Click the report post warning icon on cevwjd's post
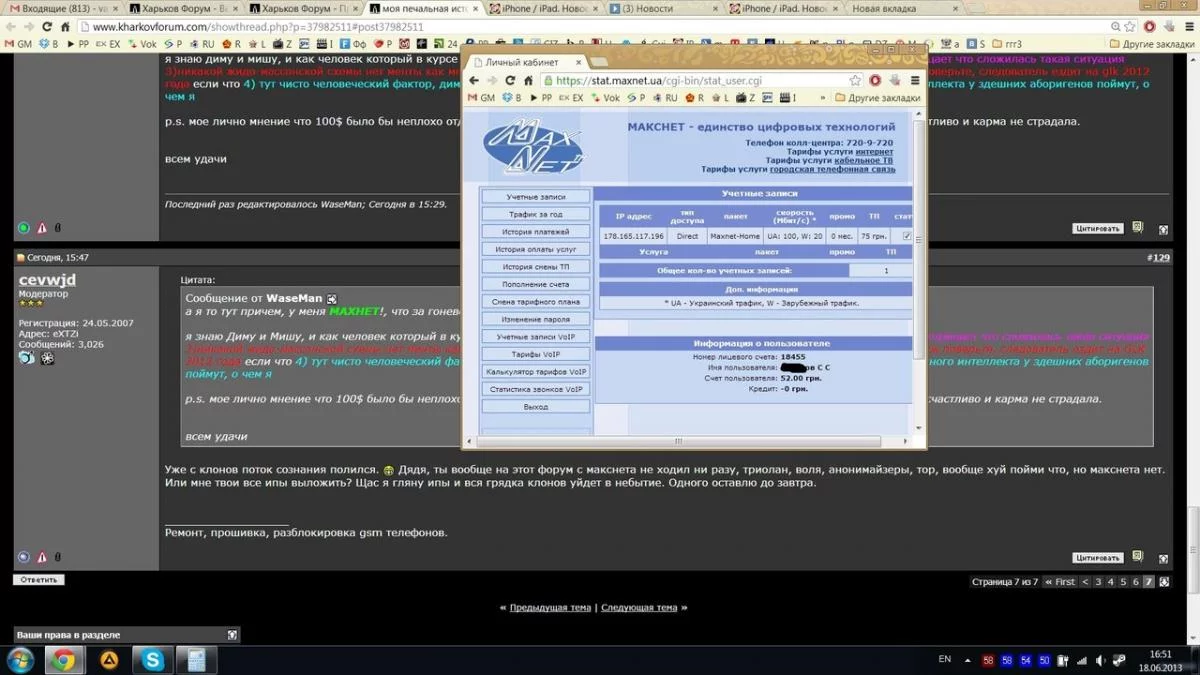Image resolution: width=1200 pixels, height=675 pixels. (x=42, y=557)
